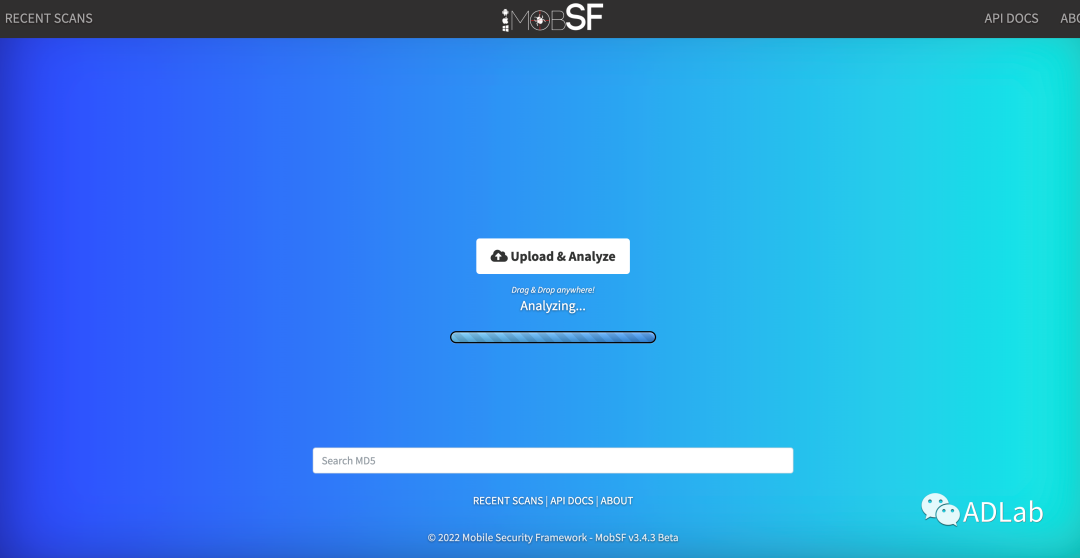The height and width of the screenshot is (558, 1080).
Task: Open RECENT SCANS in the top navigation bar
Action: tap(48, 19)
